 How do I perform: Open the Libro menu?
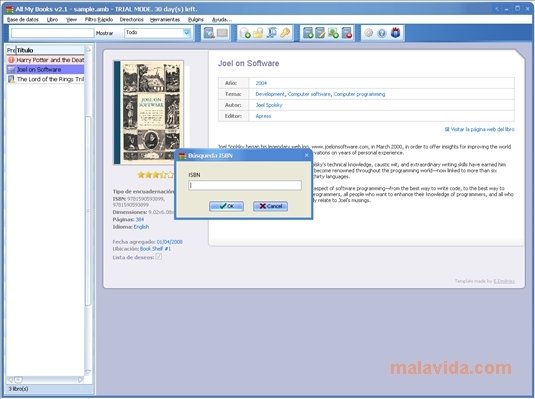52,20
